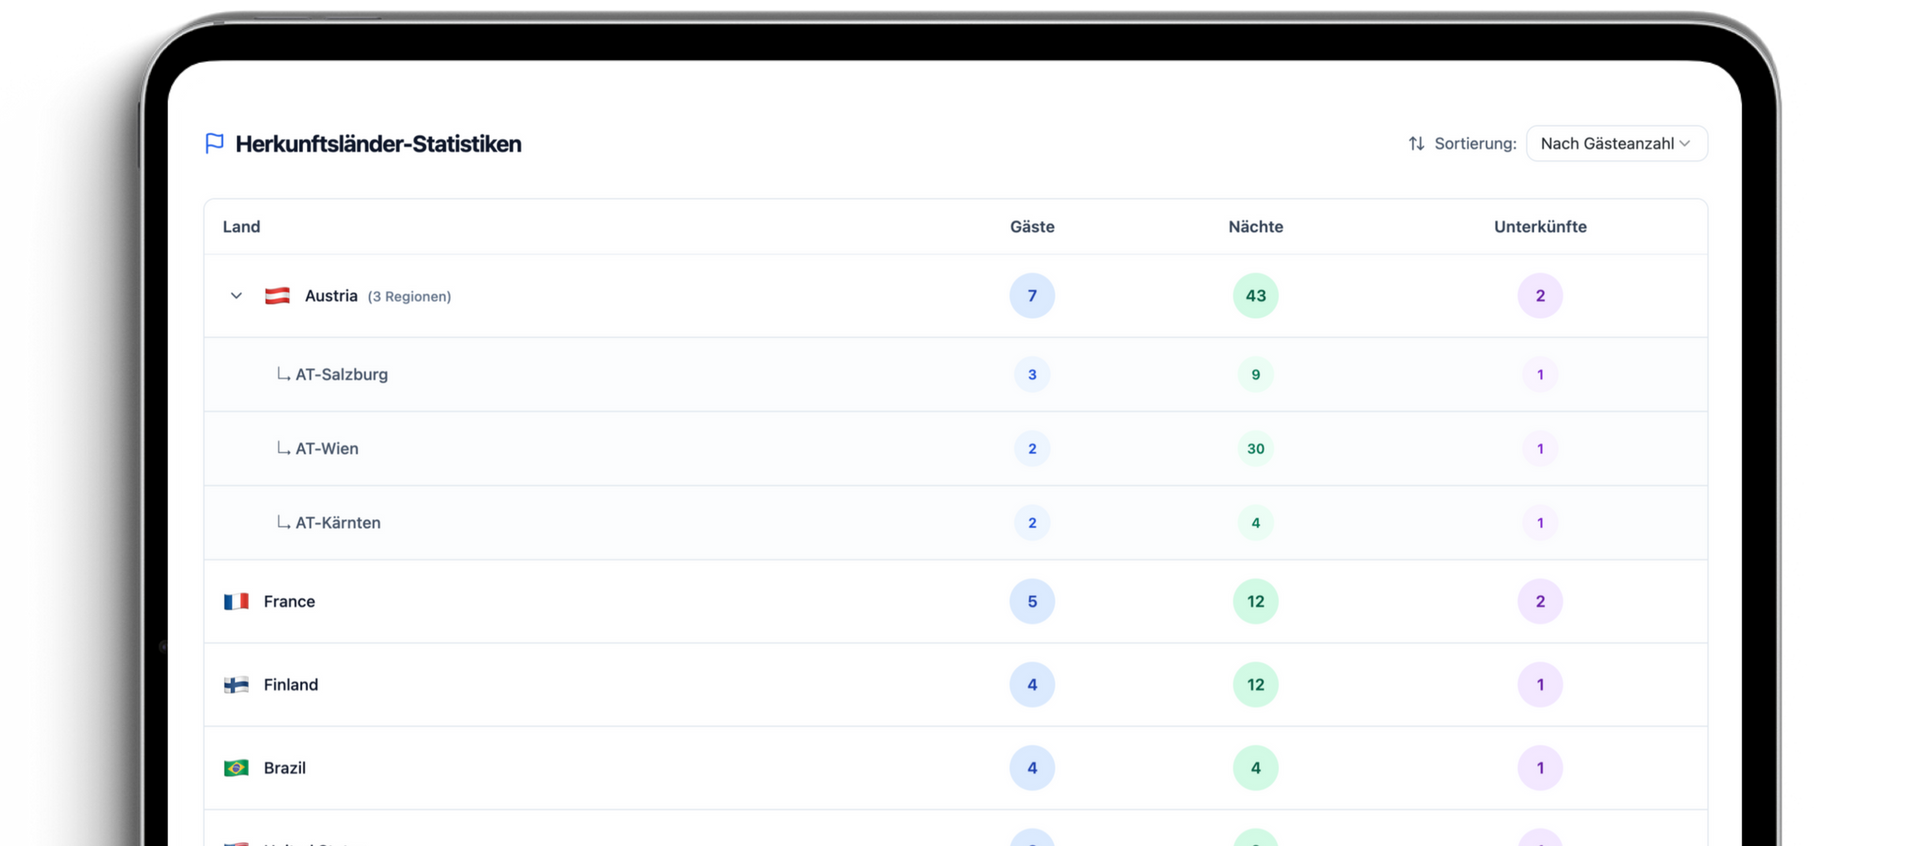1920x846 pixels.
Task: Click the Gäste column header
Action: pyautogui.click(x=1032, y=227)
